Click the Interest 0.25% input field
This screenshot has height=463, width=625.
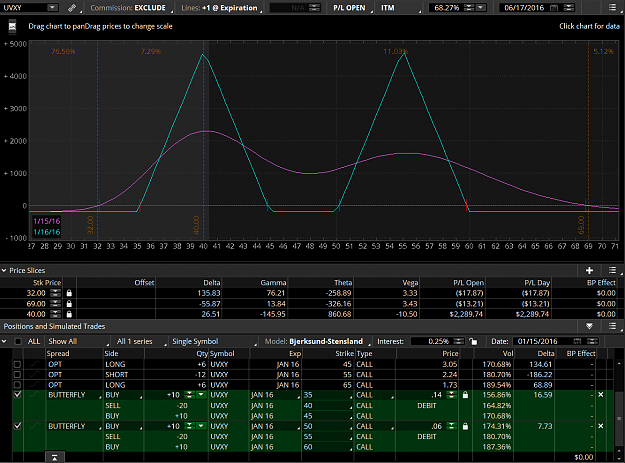coord(432,341)
